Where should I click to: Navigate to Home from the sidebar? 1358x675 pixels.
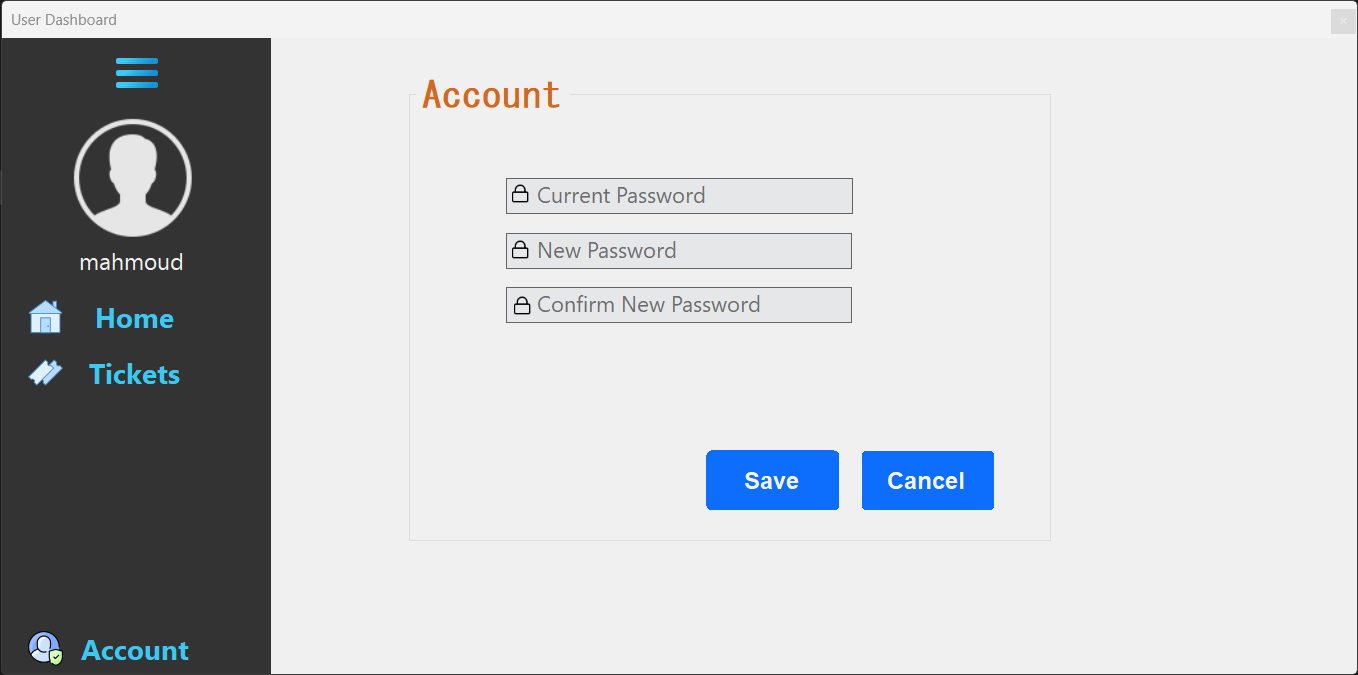coord(134,318)
